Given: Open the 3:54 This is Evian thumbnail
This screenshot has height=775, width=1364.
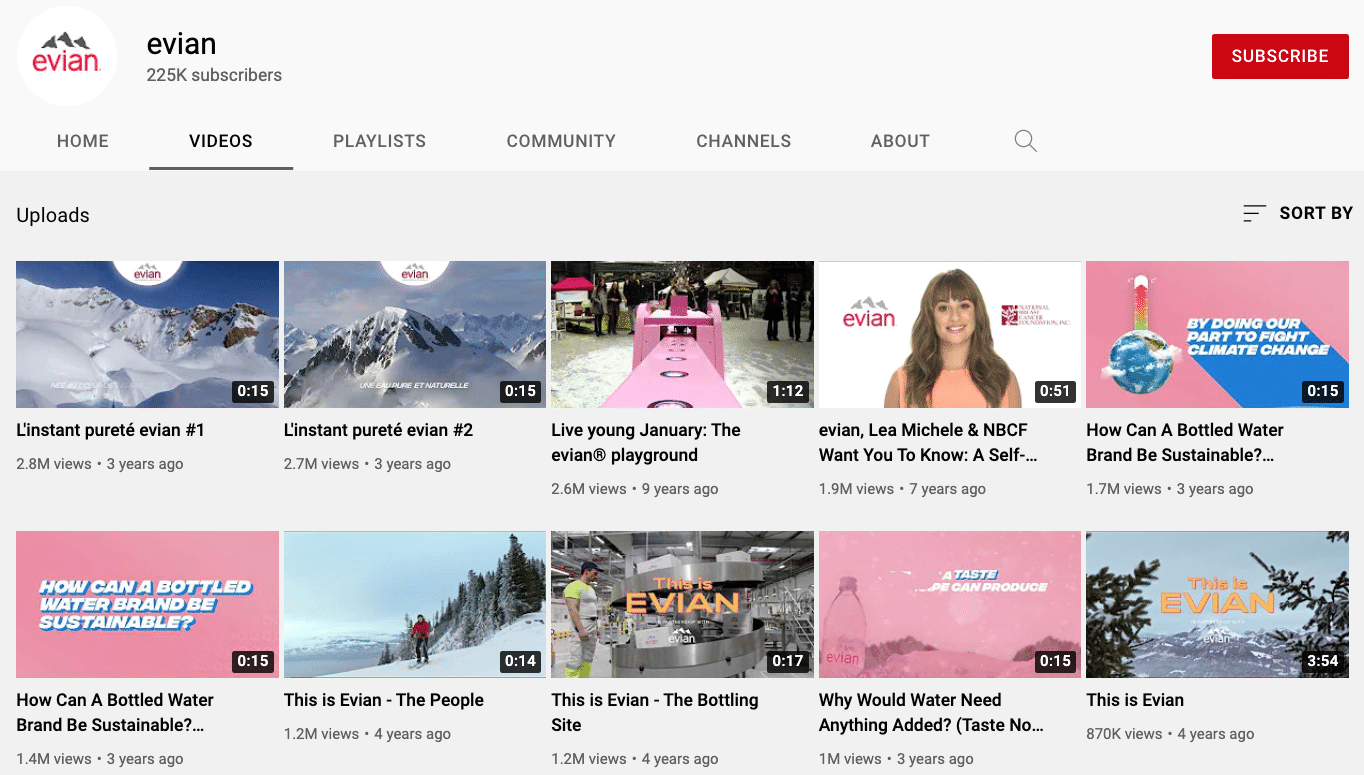Looking at the screenshot, I should (1217, 604).
